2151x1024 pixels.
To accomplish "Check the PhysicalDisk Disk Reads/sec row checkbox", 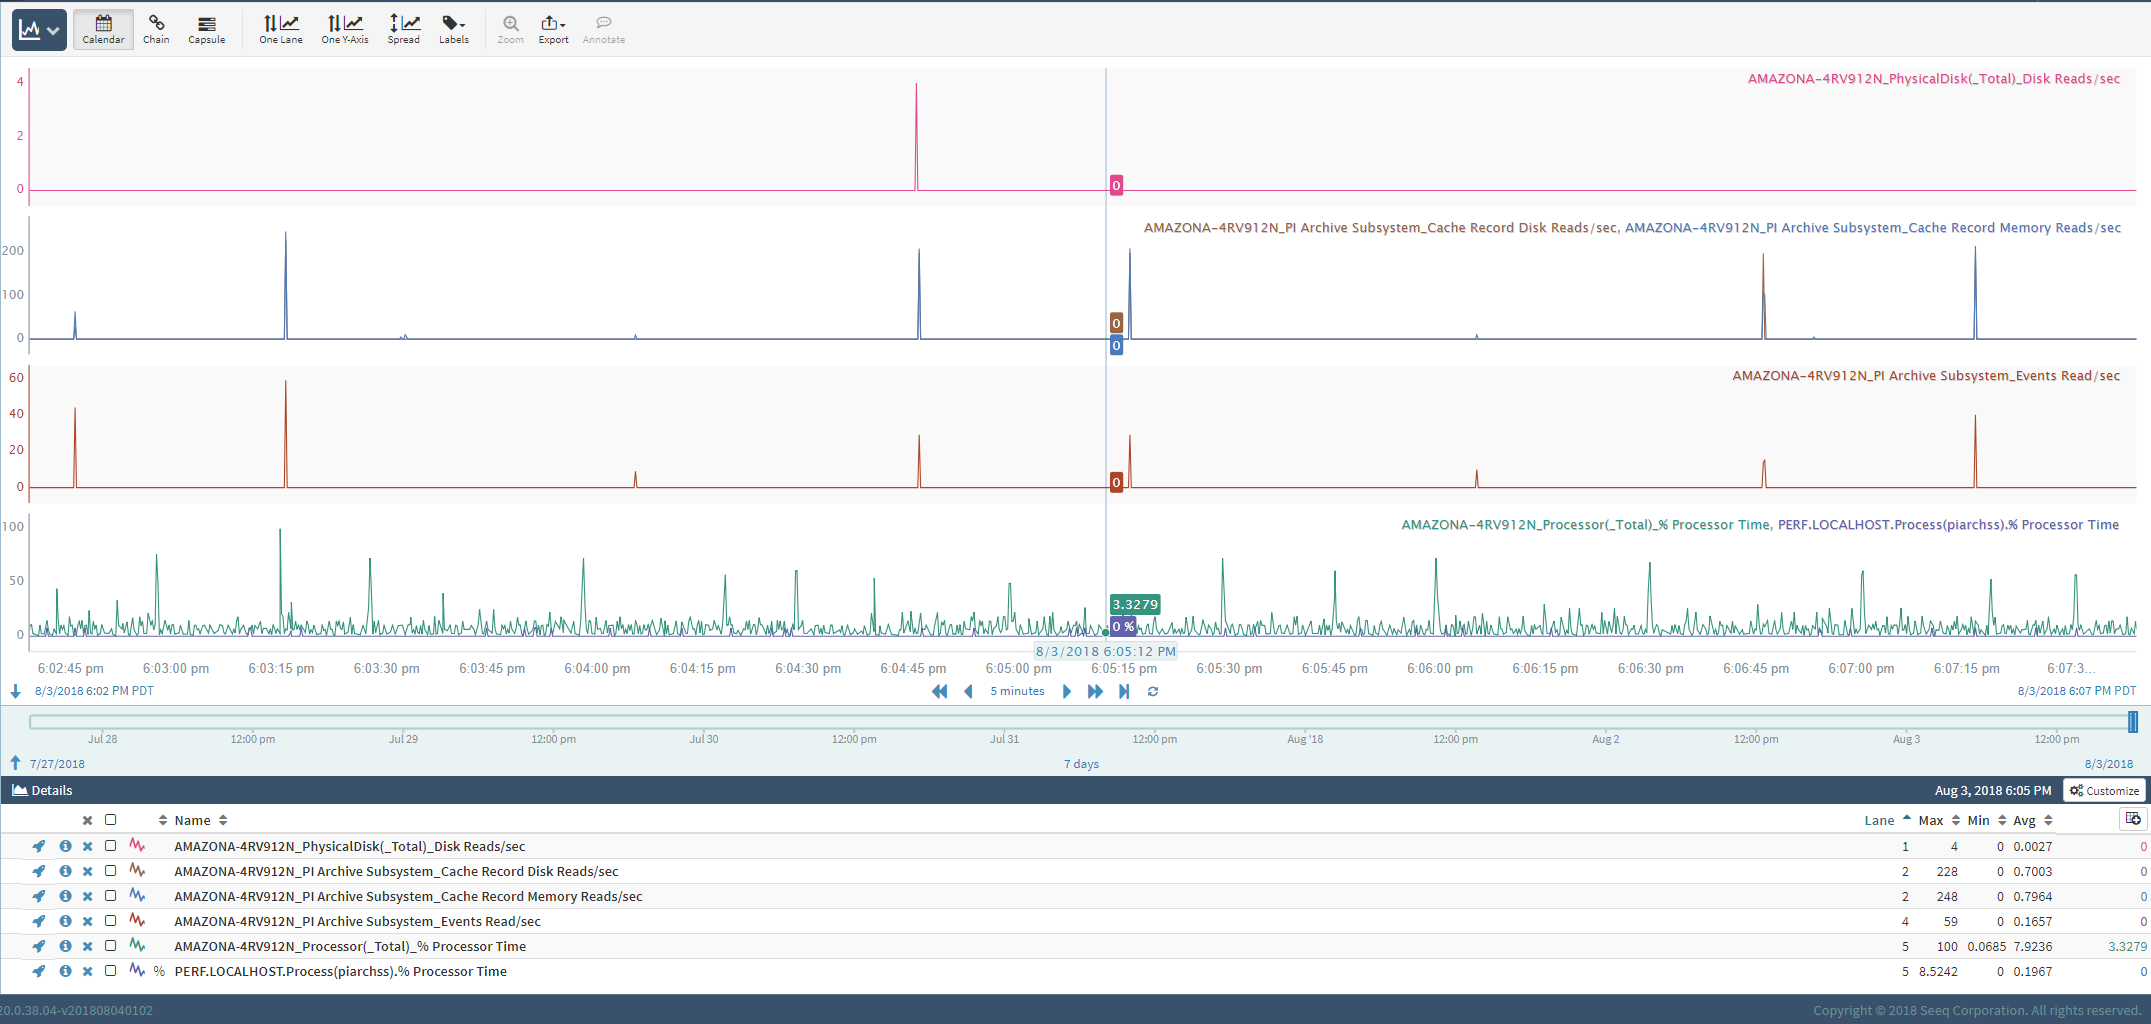I will click(110, 846).
